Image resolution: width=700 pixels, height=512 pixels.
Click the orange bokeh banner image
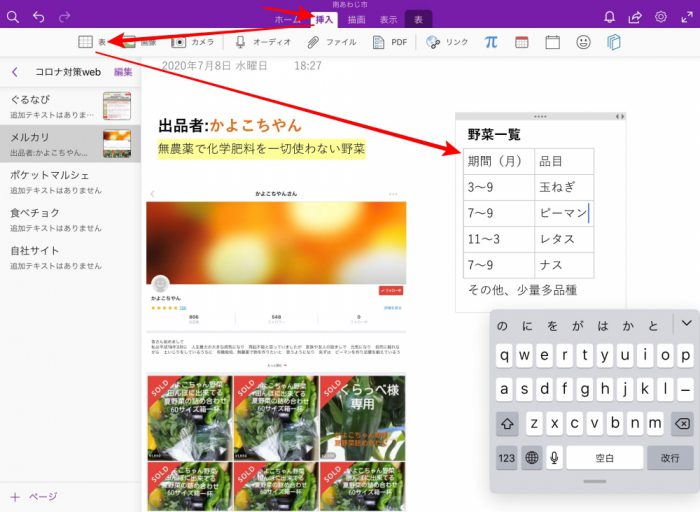276,242
